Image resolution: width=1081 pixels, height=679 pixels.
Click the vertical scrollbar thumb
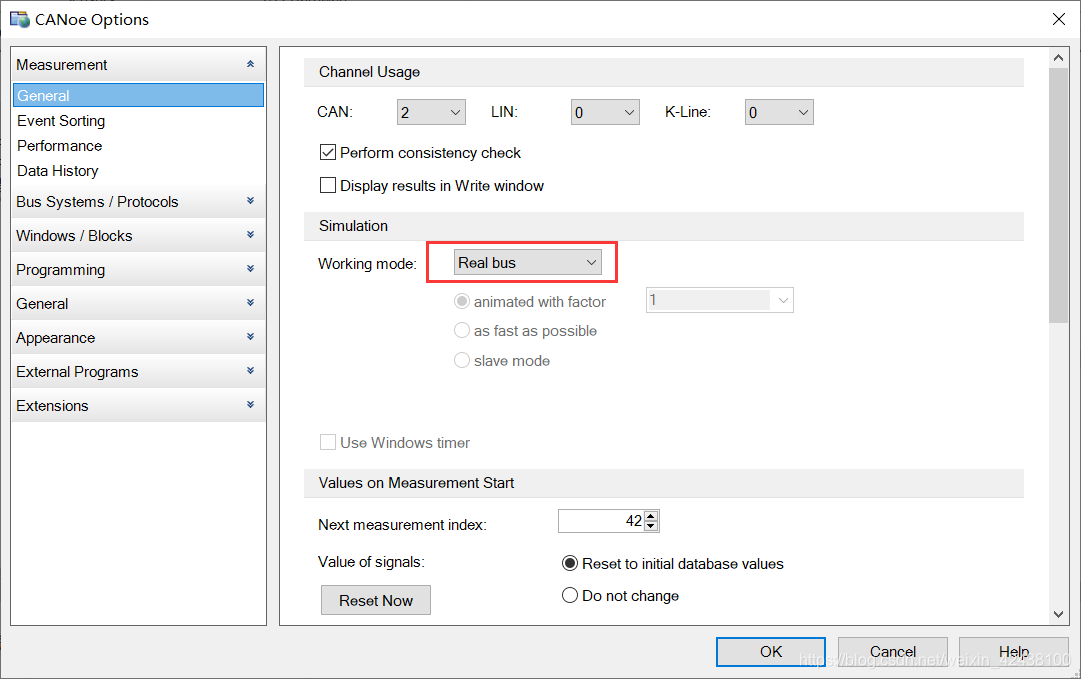click(1058, 195)
